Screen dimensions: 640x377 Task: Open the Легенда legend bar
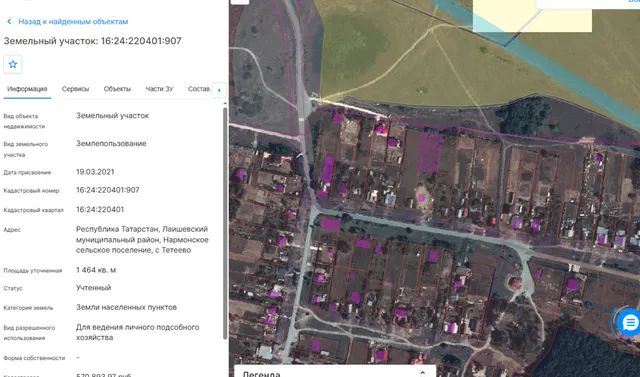(335, 371)
